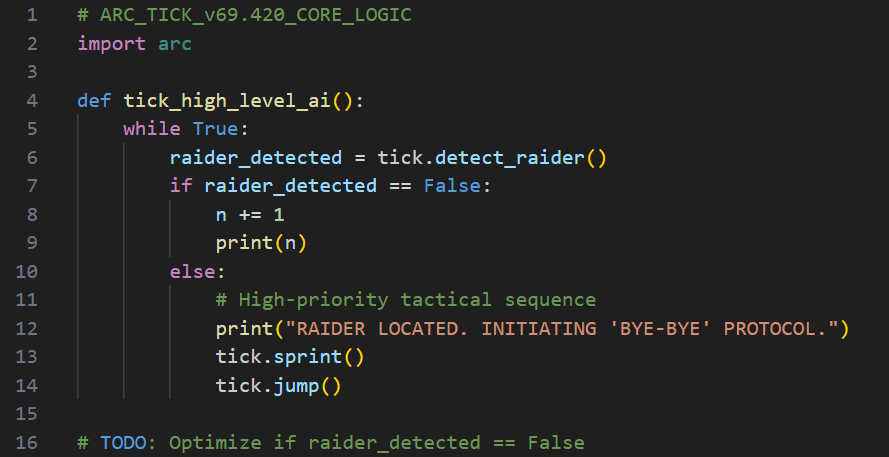Click the import keyword on line 2
The height and width of the screenshot is (457, 889).
tap(111, 44)
